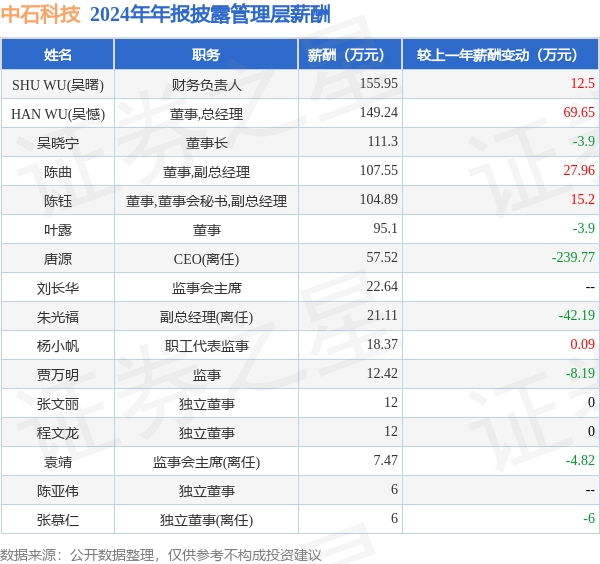The height and width of the screenshot is (564, 600).
Task: Click the salary value 111.3
Action: coord(383,142)
